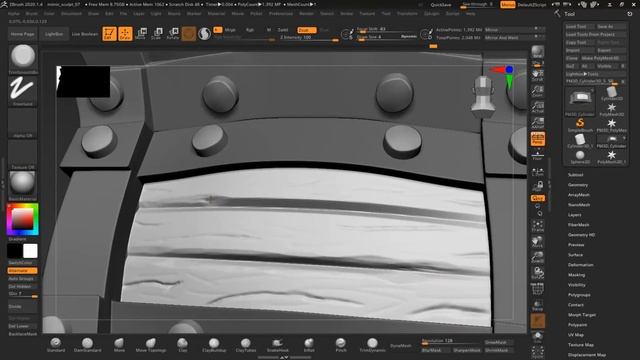This screenshot has width=640, height=360.
Task: Click the Gizmo 3D toggle icon
Action: coord(189,33)
